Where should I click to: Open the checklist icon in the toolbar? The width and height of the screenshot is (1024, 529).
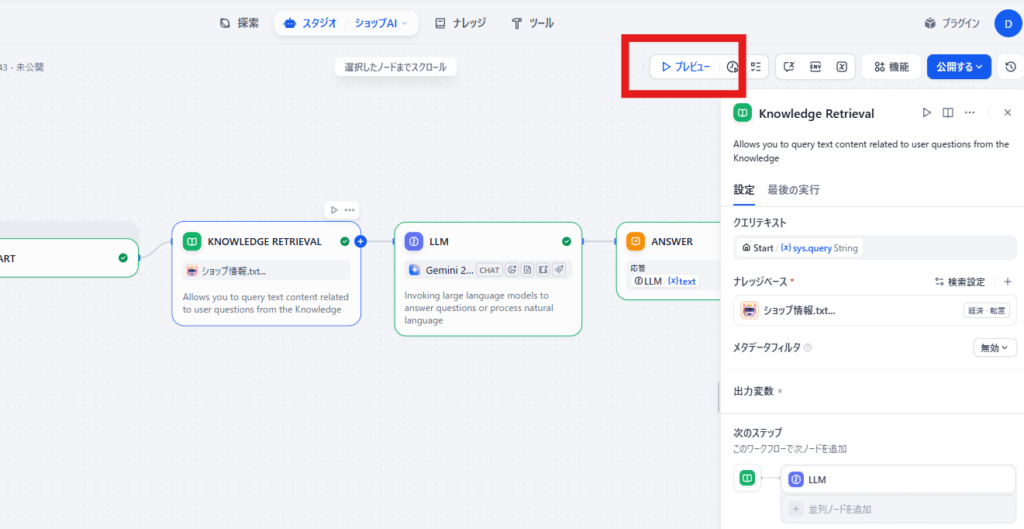(x=757, y=67)
